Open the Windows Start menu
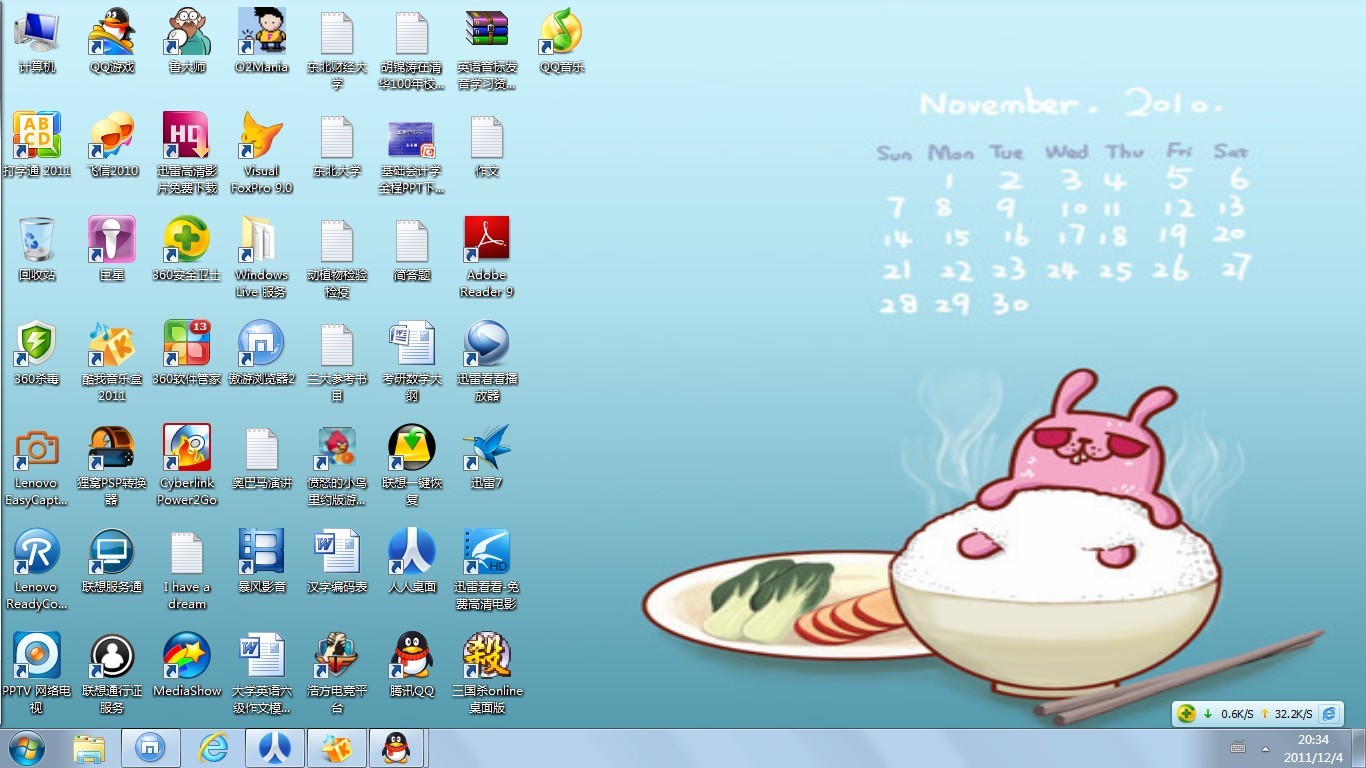1366x768 pixels. tap(26, 748)
